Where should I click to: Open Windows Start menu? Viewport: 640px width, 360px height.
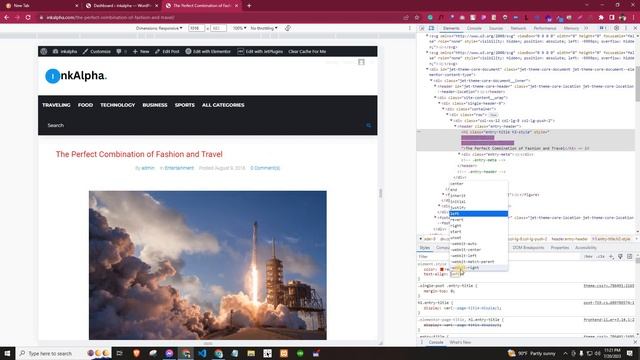point(7,353)
